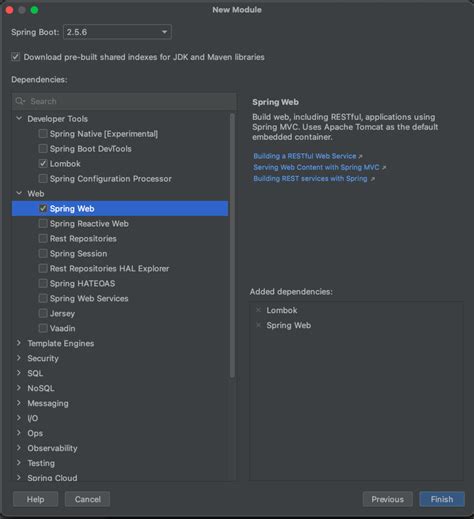Select the Spring Web tree item
This screenshot has height=519, width=474.
click(120, 208)
